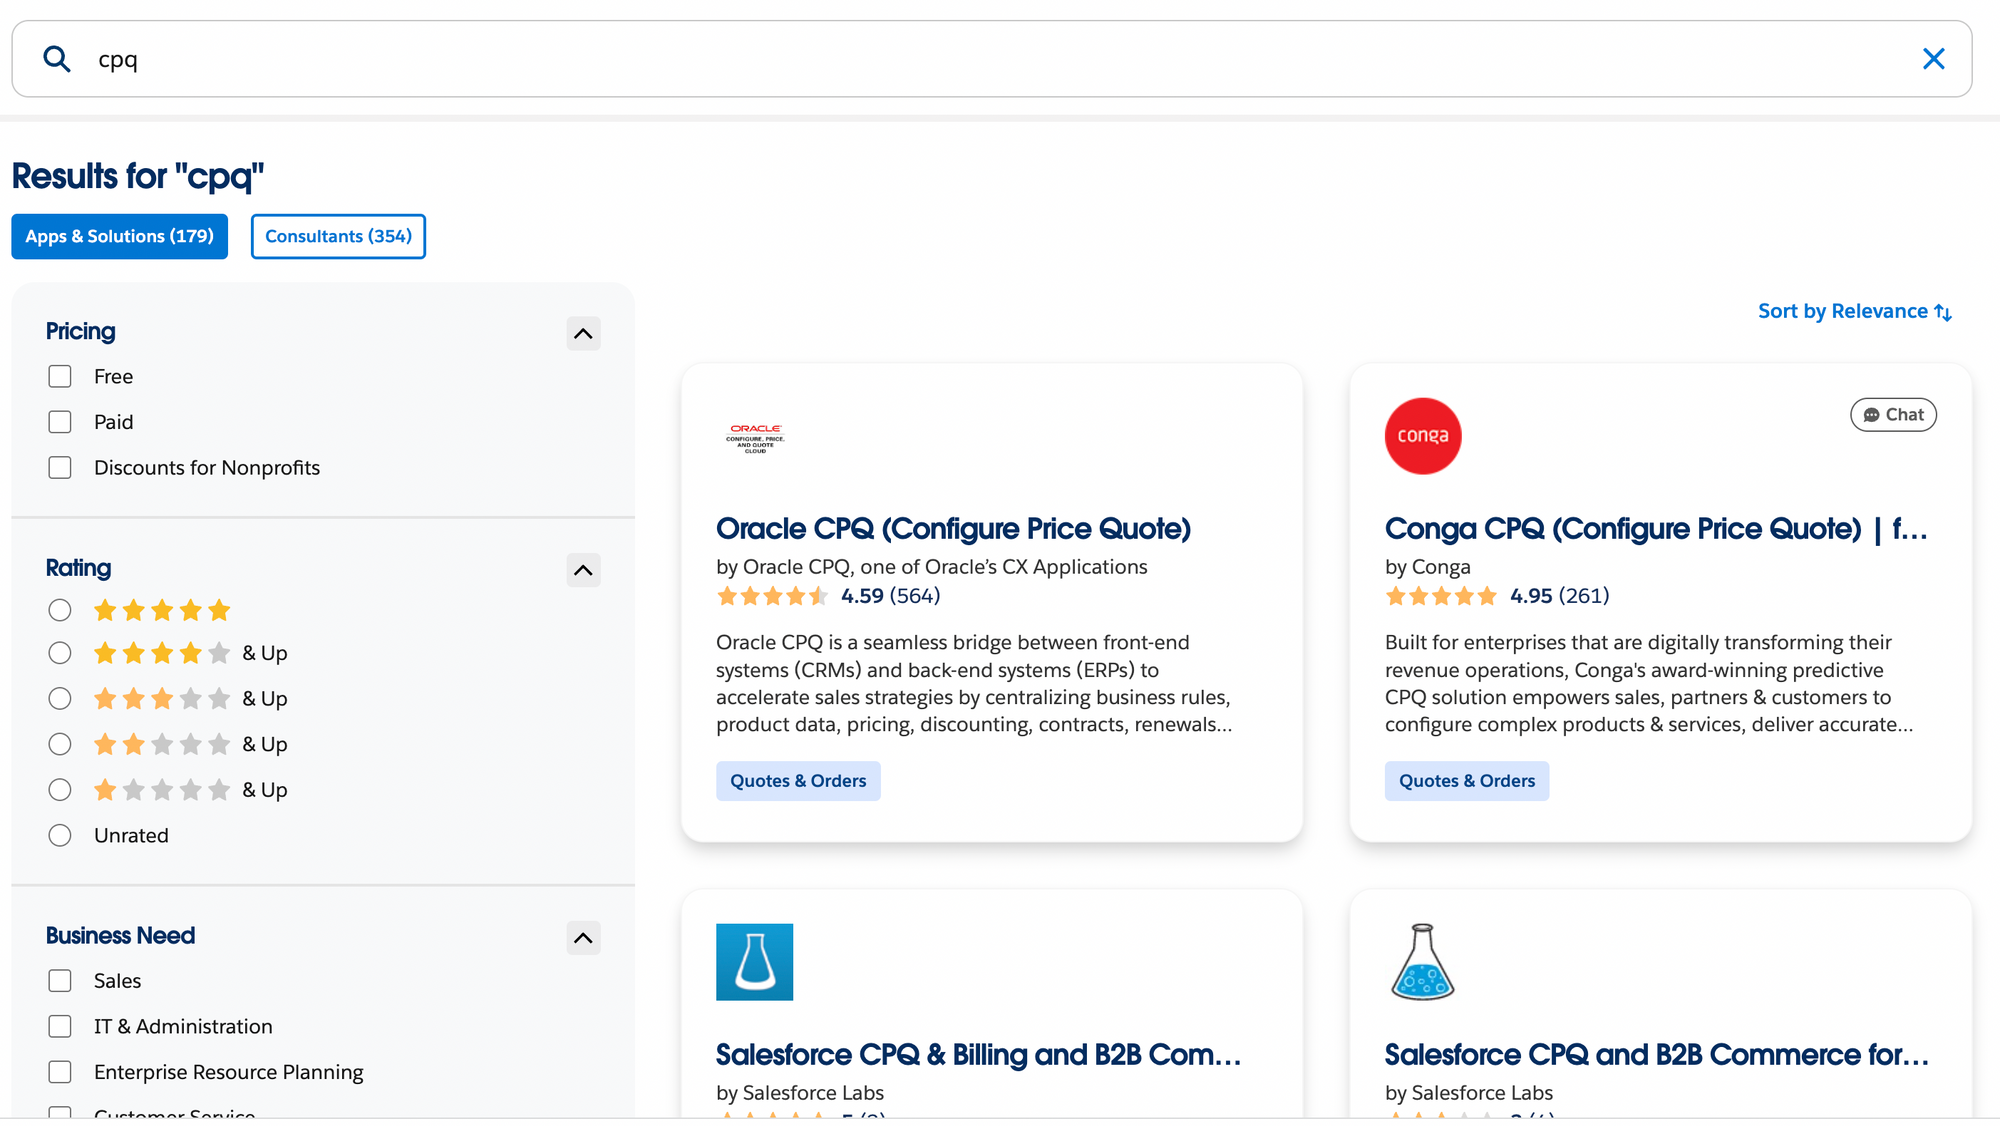2000x1126 pixels.
Task: Select the Apps & Solutions (179) tab
Action: [x=119, y=236]
